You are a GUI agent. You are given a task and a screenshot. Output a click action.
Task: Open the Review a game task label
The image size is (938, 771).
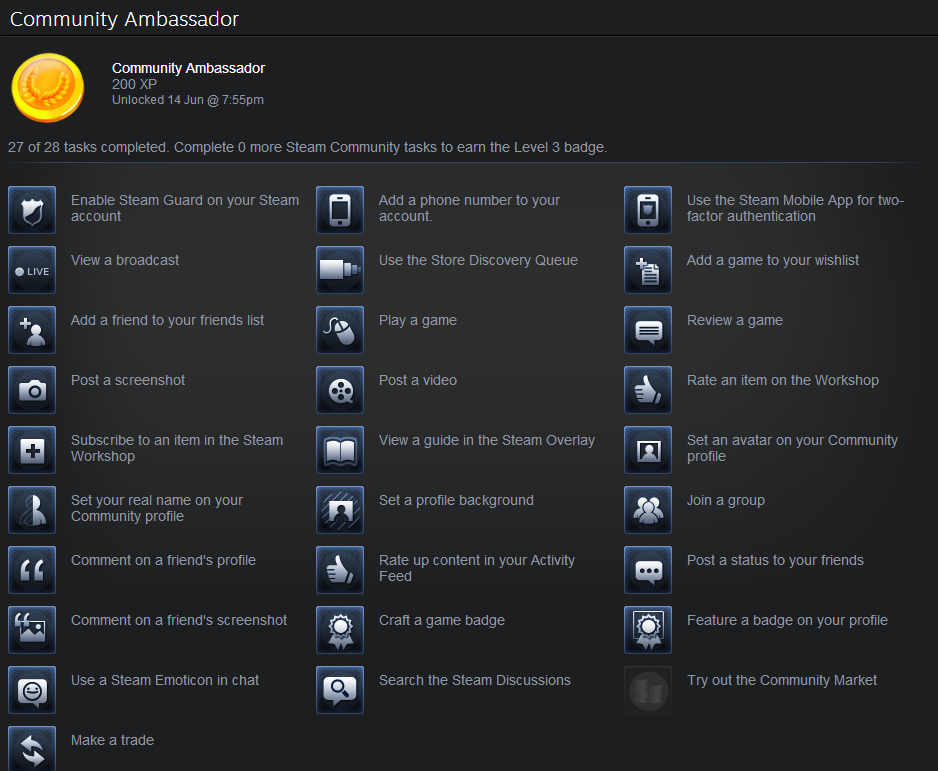point(735,321)
